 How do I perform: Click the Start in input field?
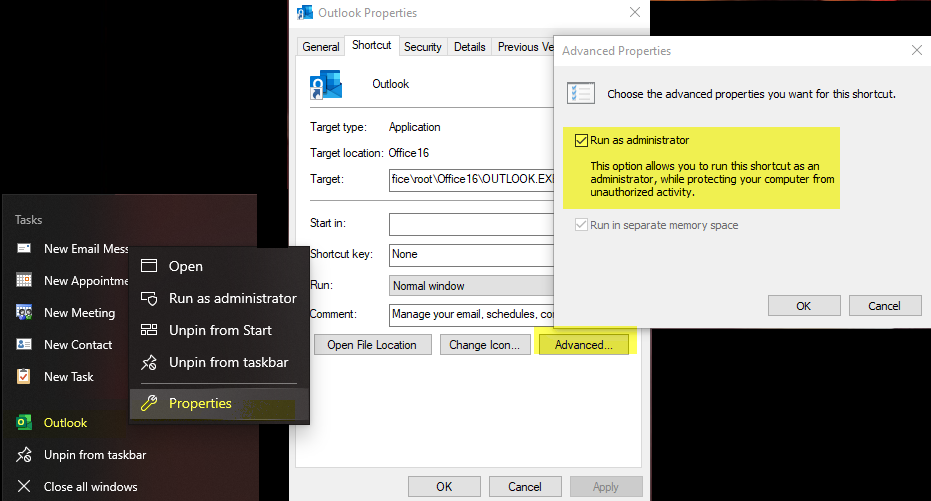tap(471, 224)
